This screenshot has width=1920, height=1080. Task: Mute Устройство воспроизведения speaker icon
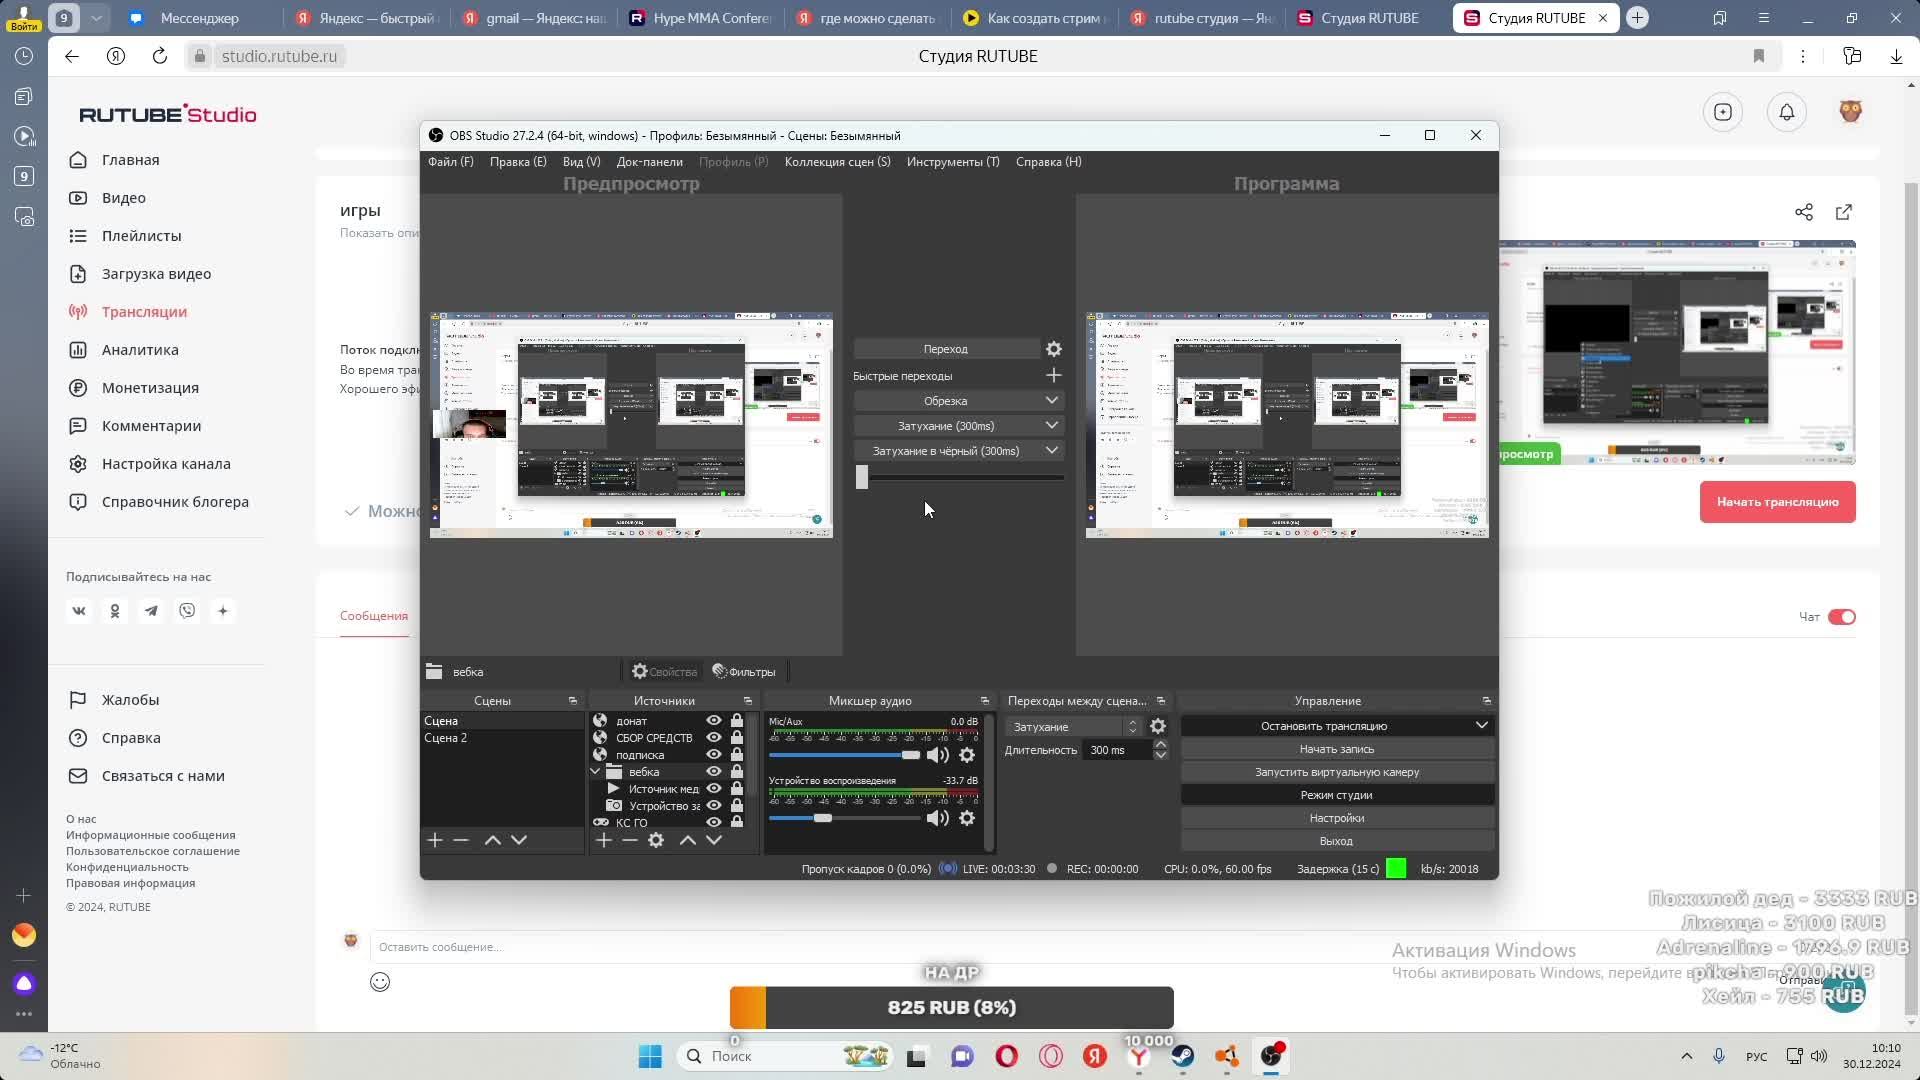point(937,818)
